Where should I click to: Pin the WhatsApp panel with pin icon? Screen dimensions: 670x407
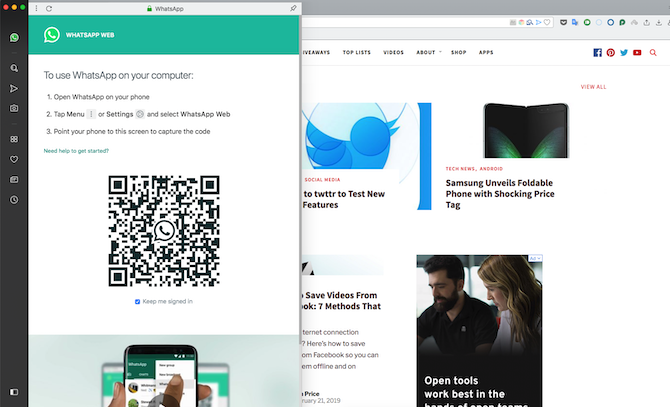click(x=293, y=9)
